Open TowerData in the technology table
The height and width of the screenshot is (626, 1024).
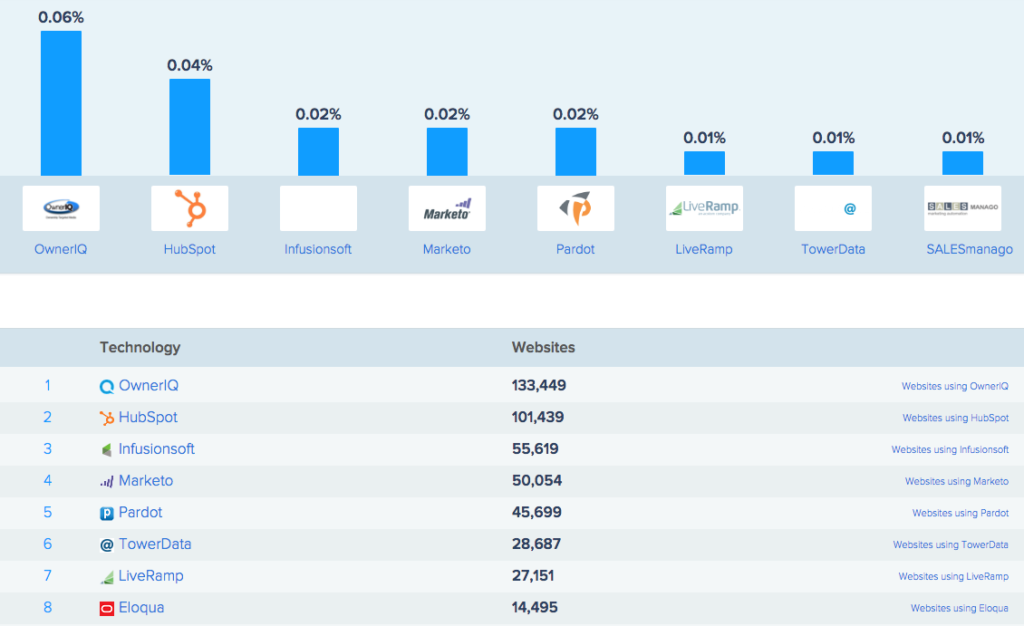[155, 544]
